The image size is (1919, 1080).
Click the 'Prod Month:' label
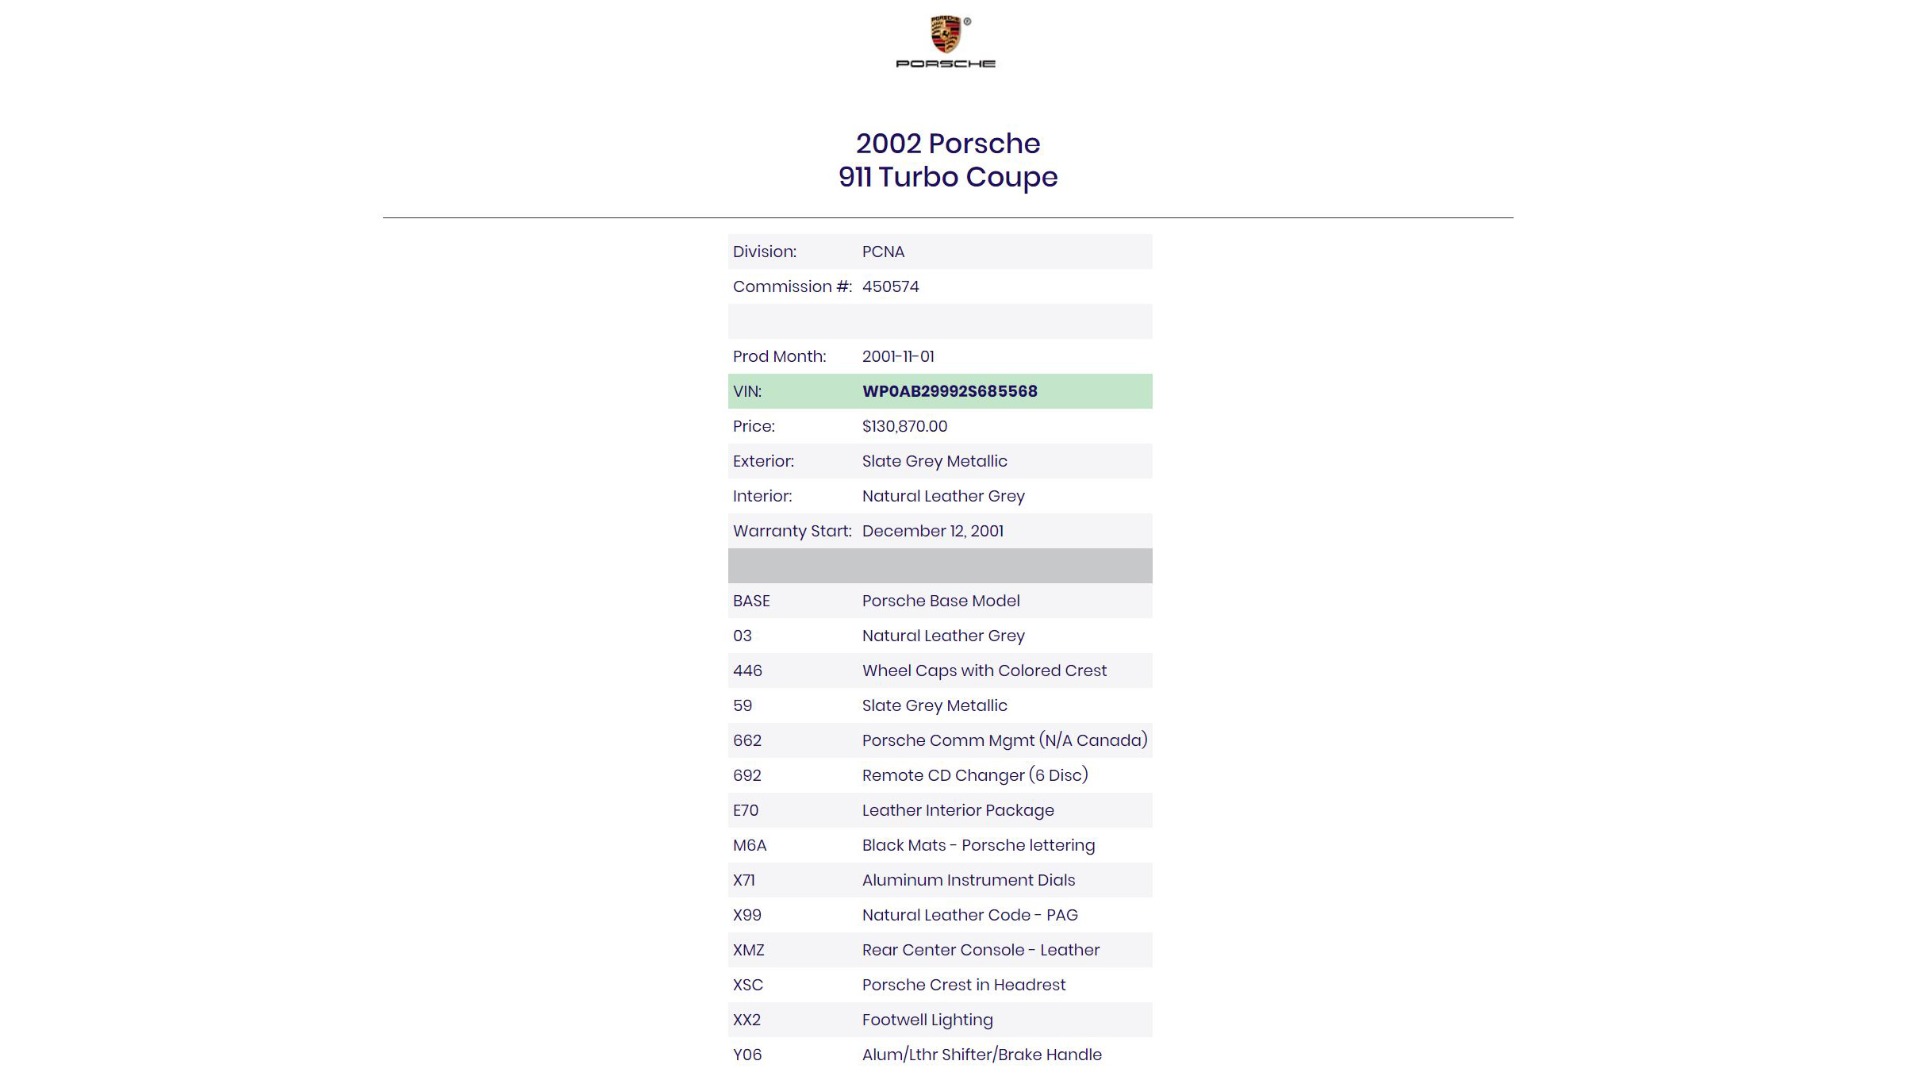click(779, 357)
